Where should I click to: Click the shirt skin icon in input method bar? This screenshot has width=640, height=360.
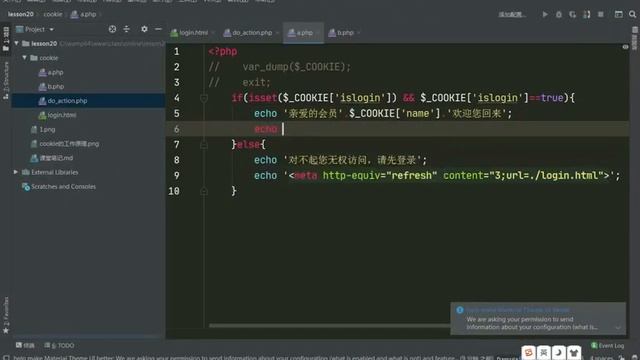573,352
